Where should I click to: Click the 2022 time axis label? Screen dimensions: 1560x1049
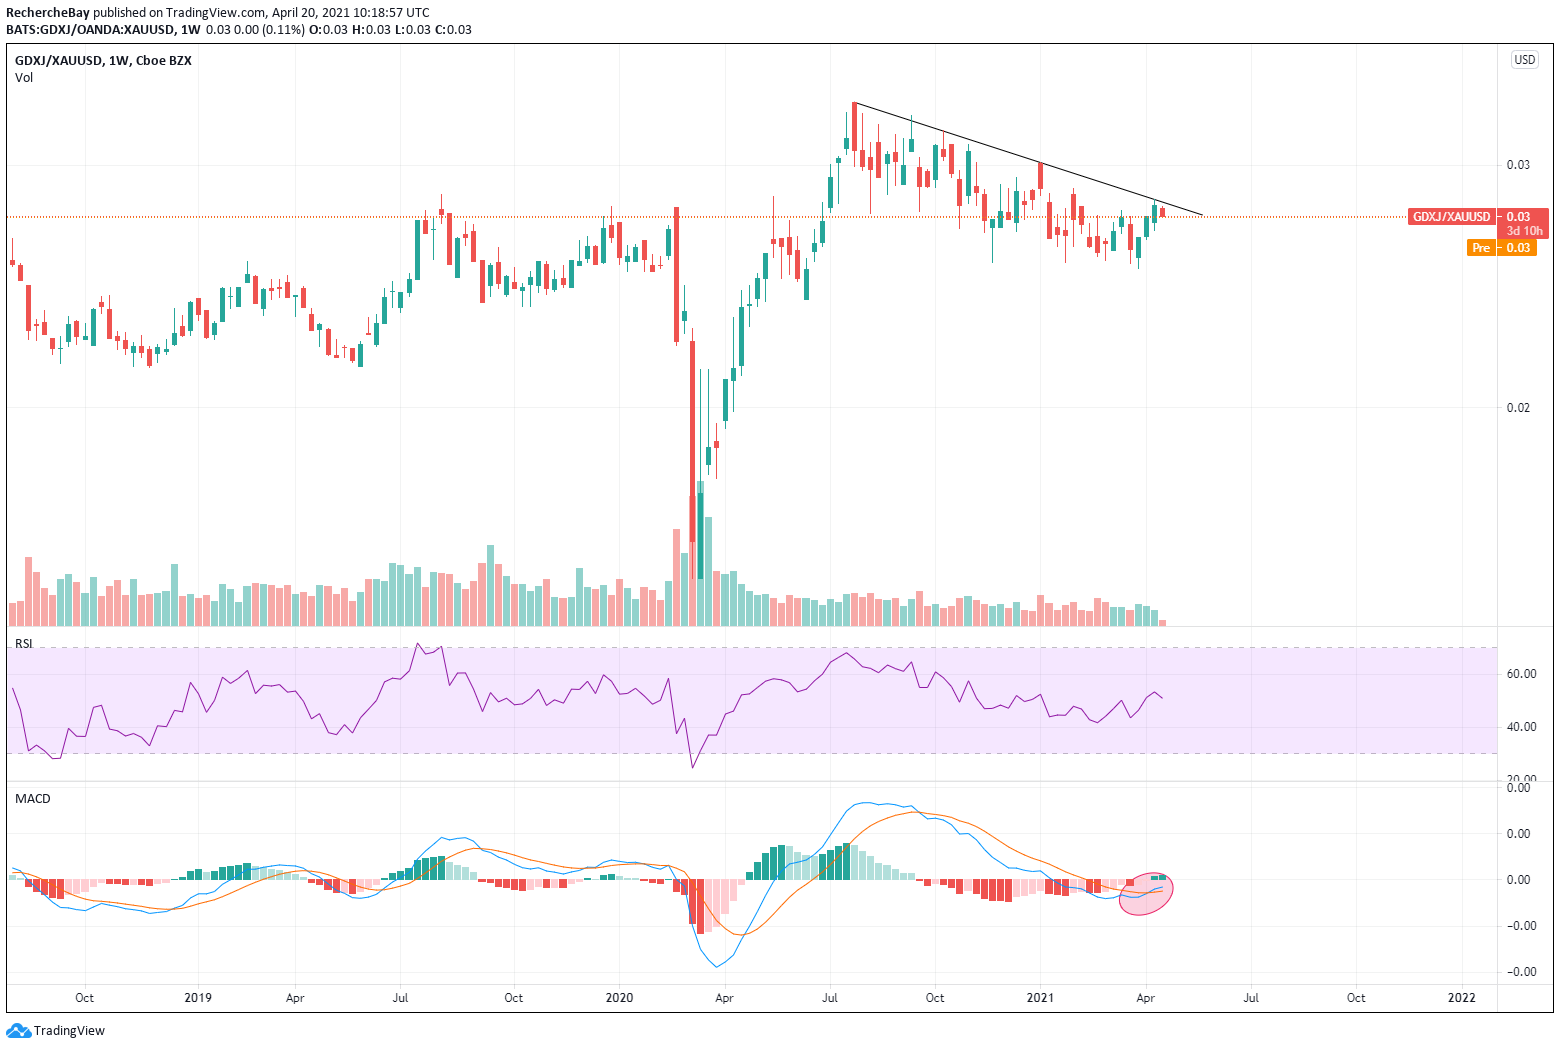point(1462,998)
